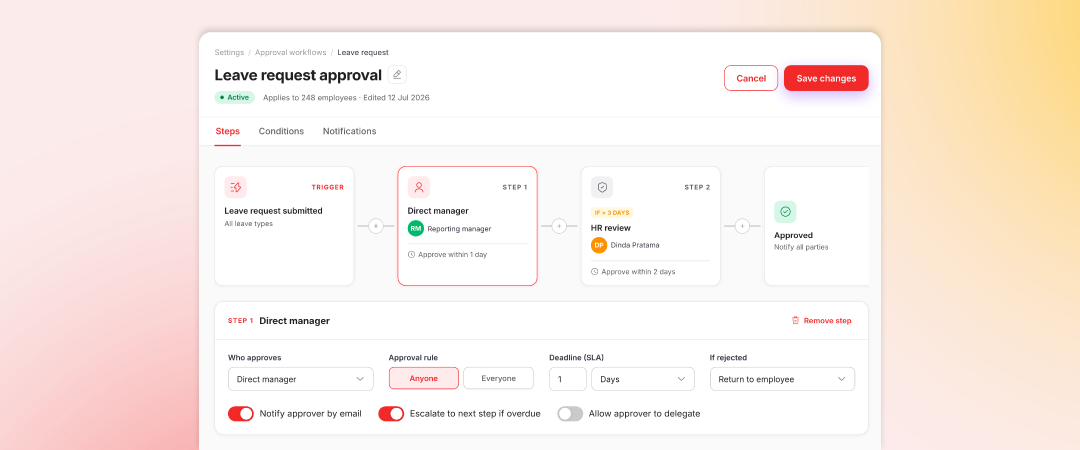This screenshot has height=450, width=1080.
Task: Click the Leave request approval title
Action: (298, 75)
